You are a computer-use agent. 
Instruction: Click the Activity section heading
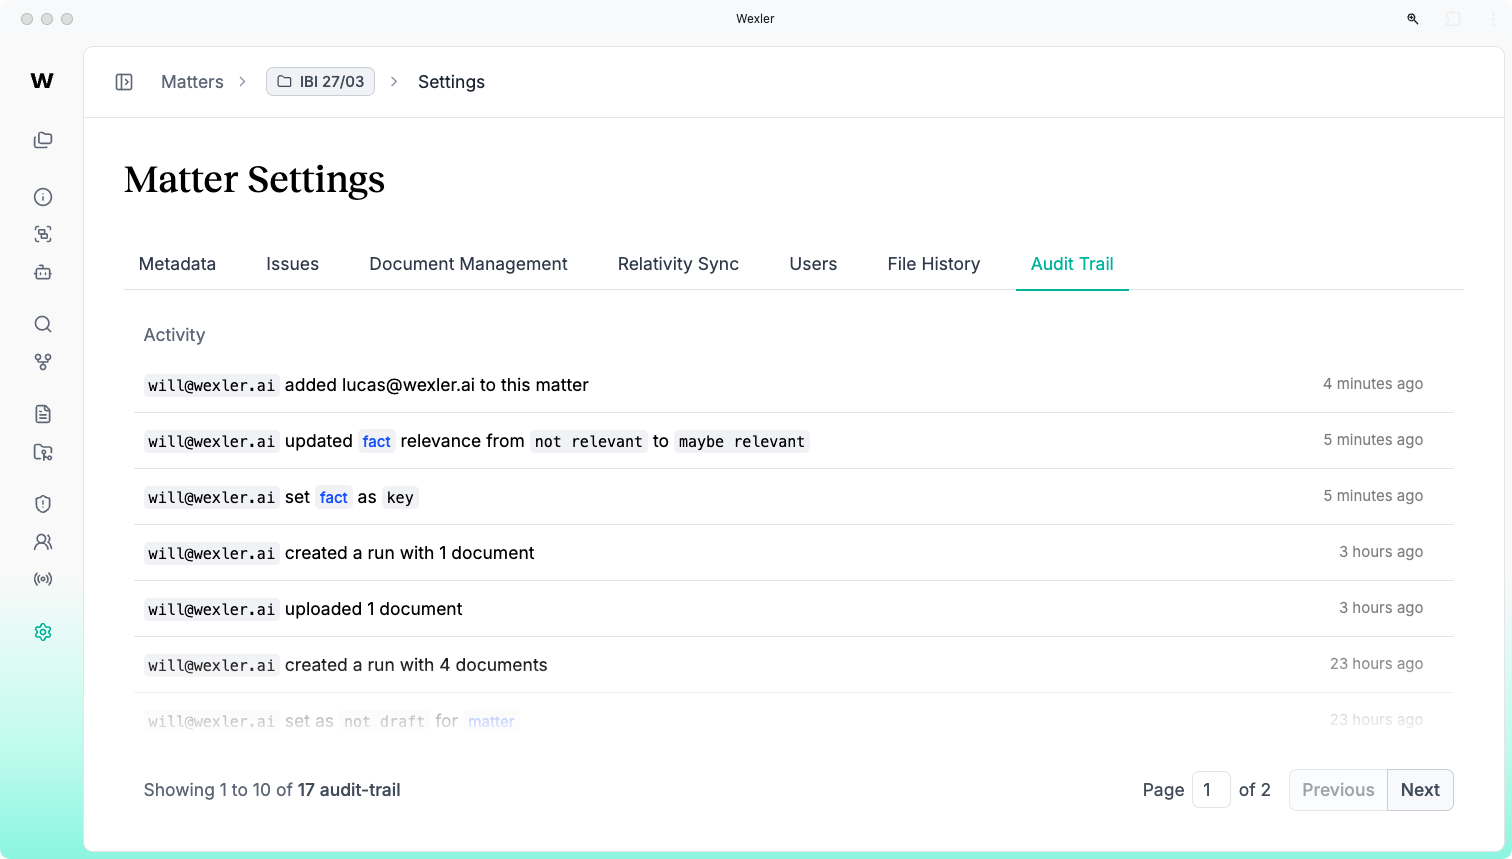[x=174, y=335]
